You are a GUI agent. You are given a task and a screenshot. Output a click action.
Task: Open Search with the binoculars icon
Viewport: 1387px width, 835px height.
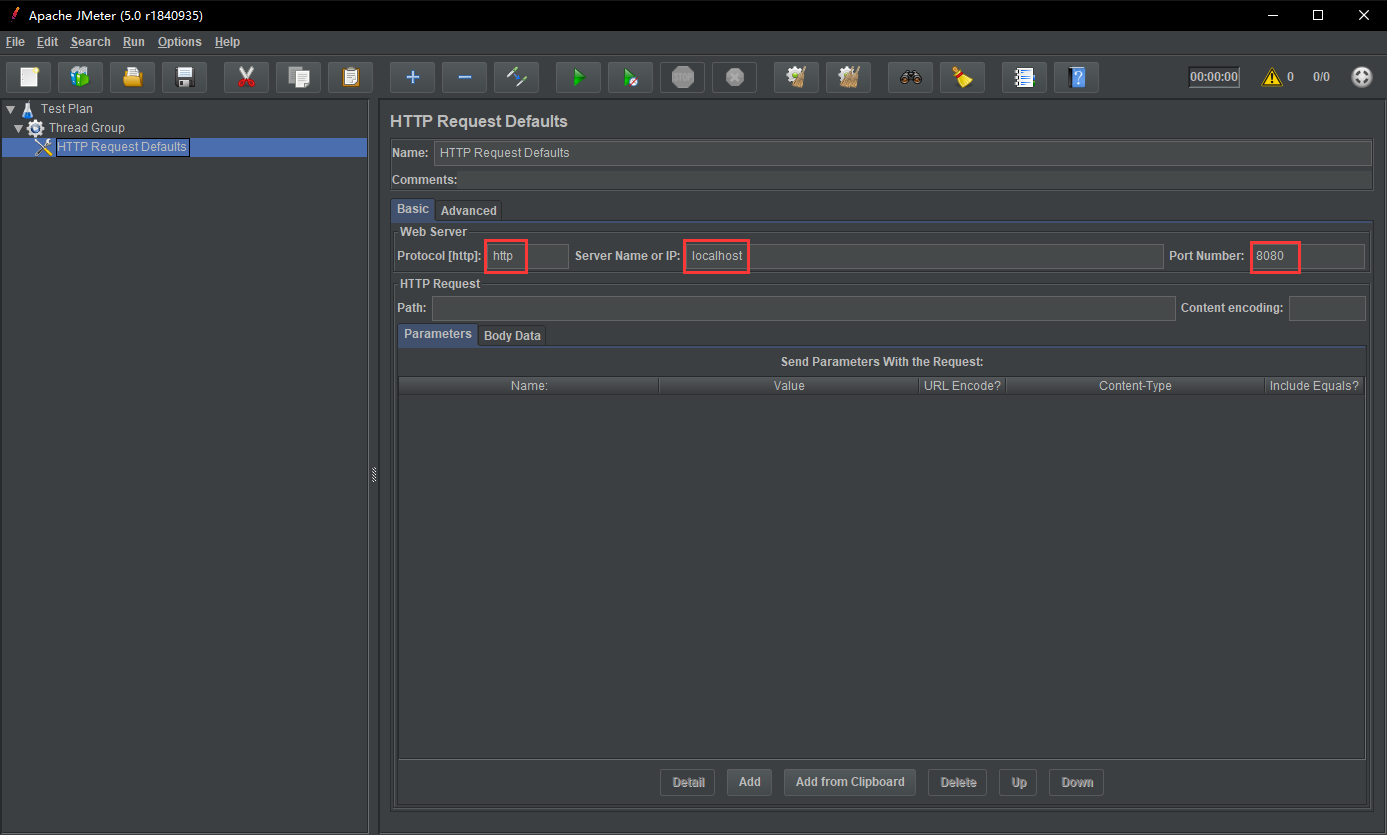click(910, 77)
